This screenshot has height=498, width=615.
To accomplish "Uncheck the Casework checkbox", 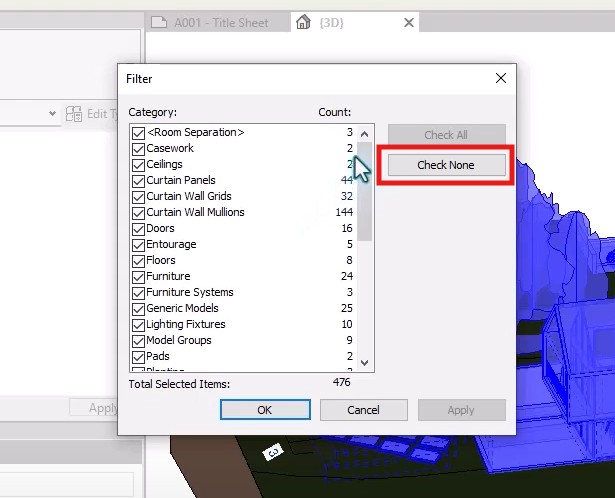I will point(138,148).
